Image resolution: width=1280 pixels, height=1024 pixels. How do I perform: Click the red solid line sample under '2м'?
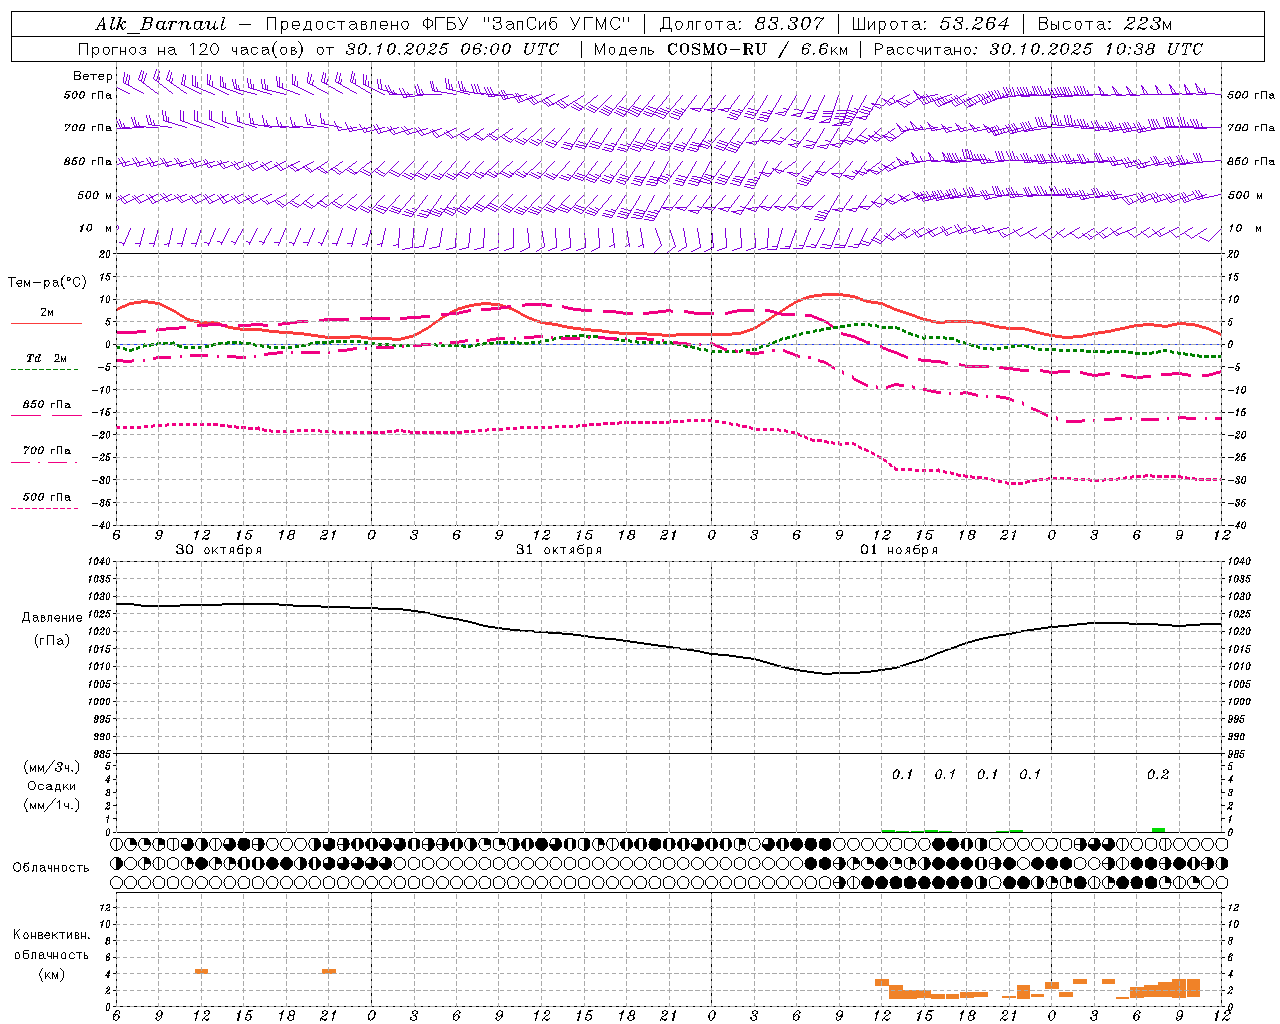click(x=45, y=324)
